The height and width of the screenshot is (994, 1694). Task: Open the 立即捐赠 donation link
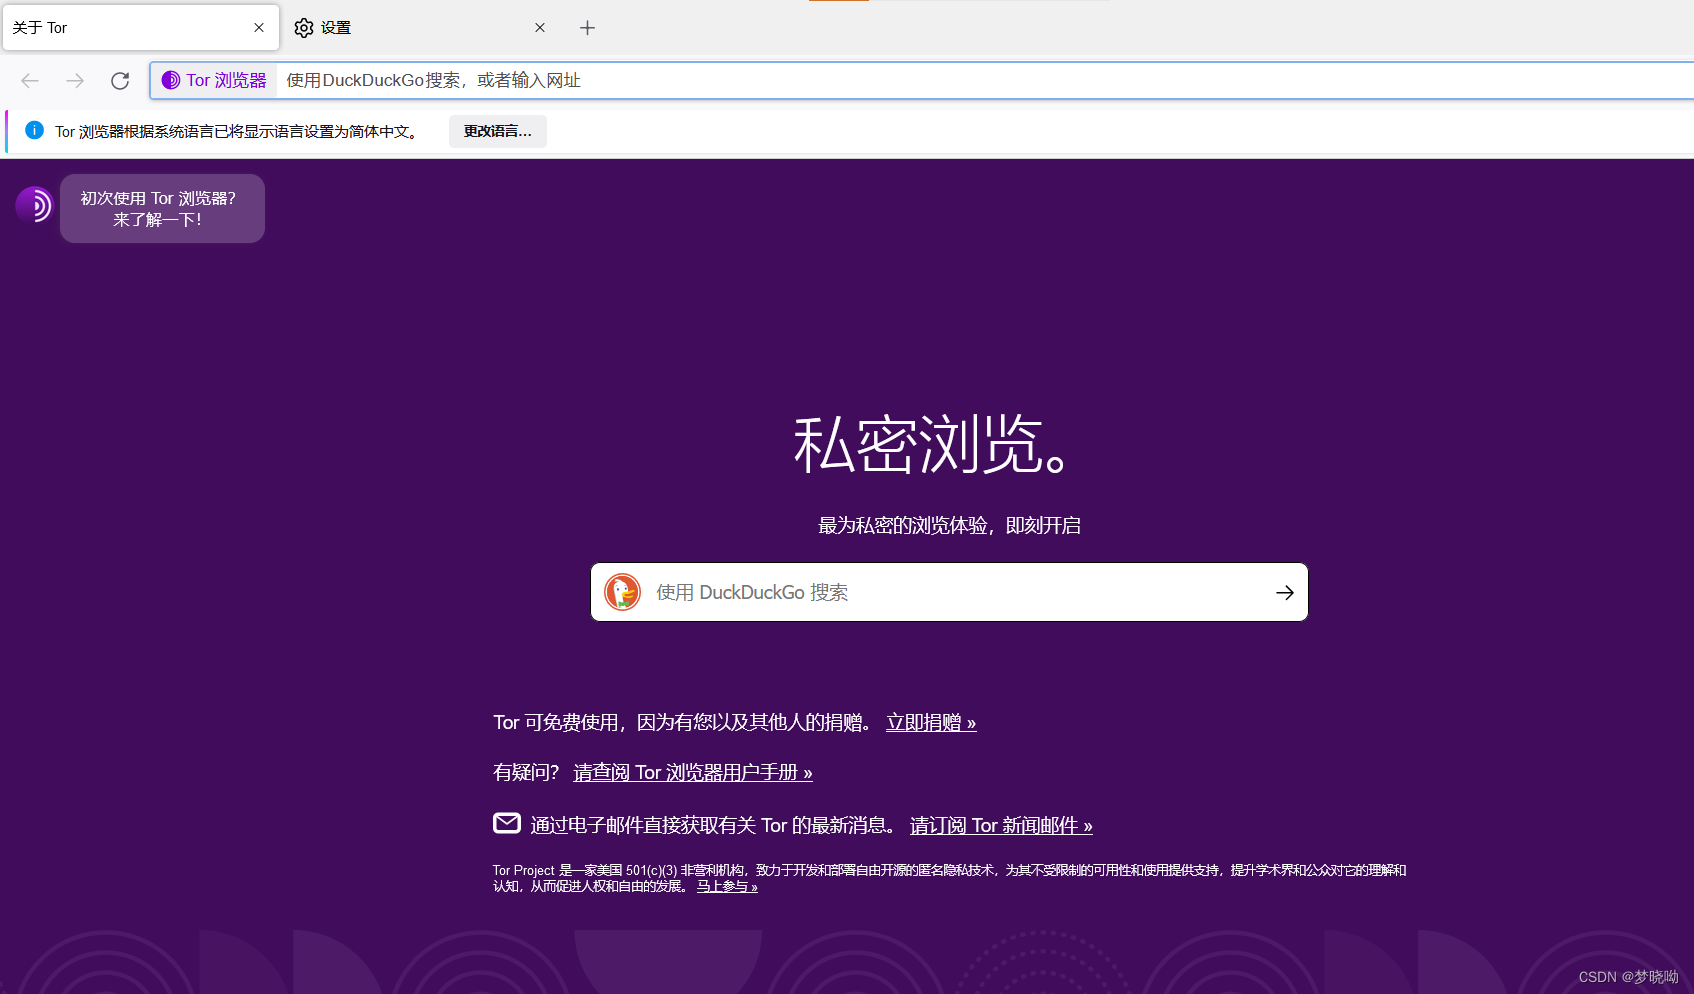[930, 722]
